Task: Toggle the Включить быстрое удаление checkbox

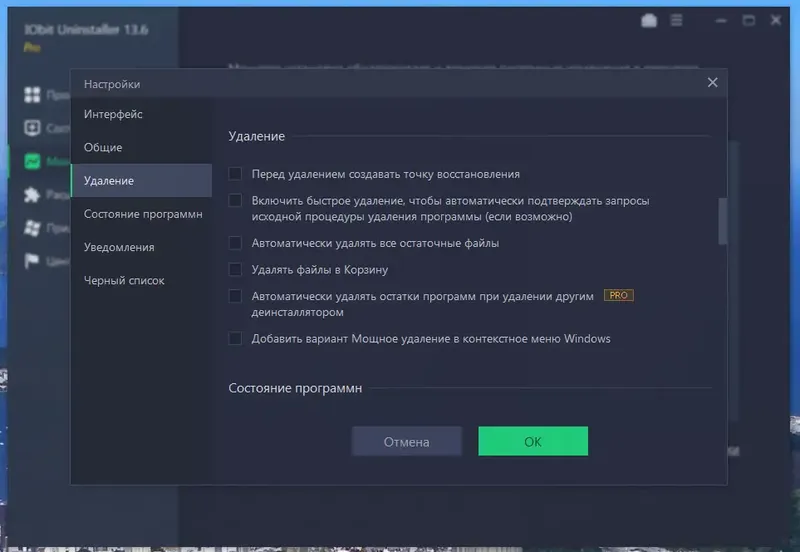Action: coord(235,200)
